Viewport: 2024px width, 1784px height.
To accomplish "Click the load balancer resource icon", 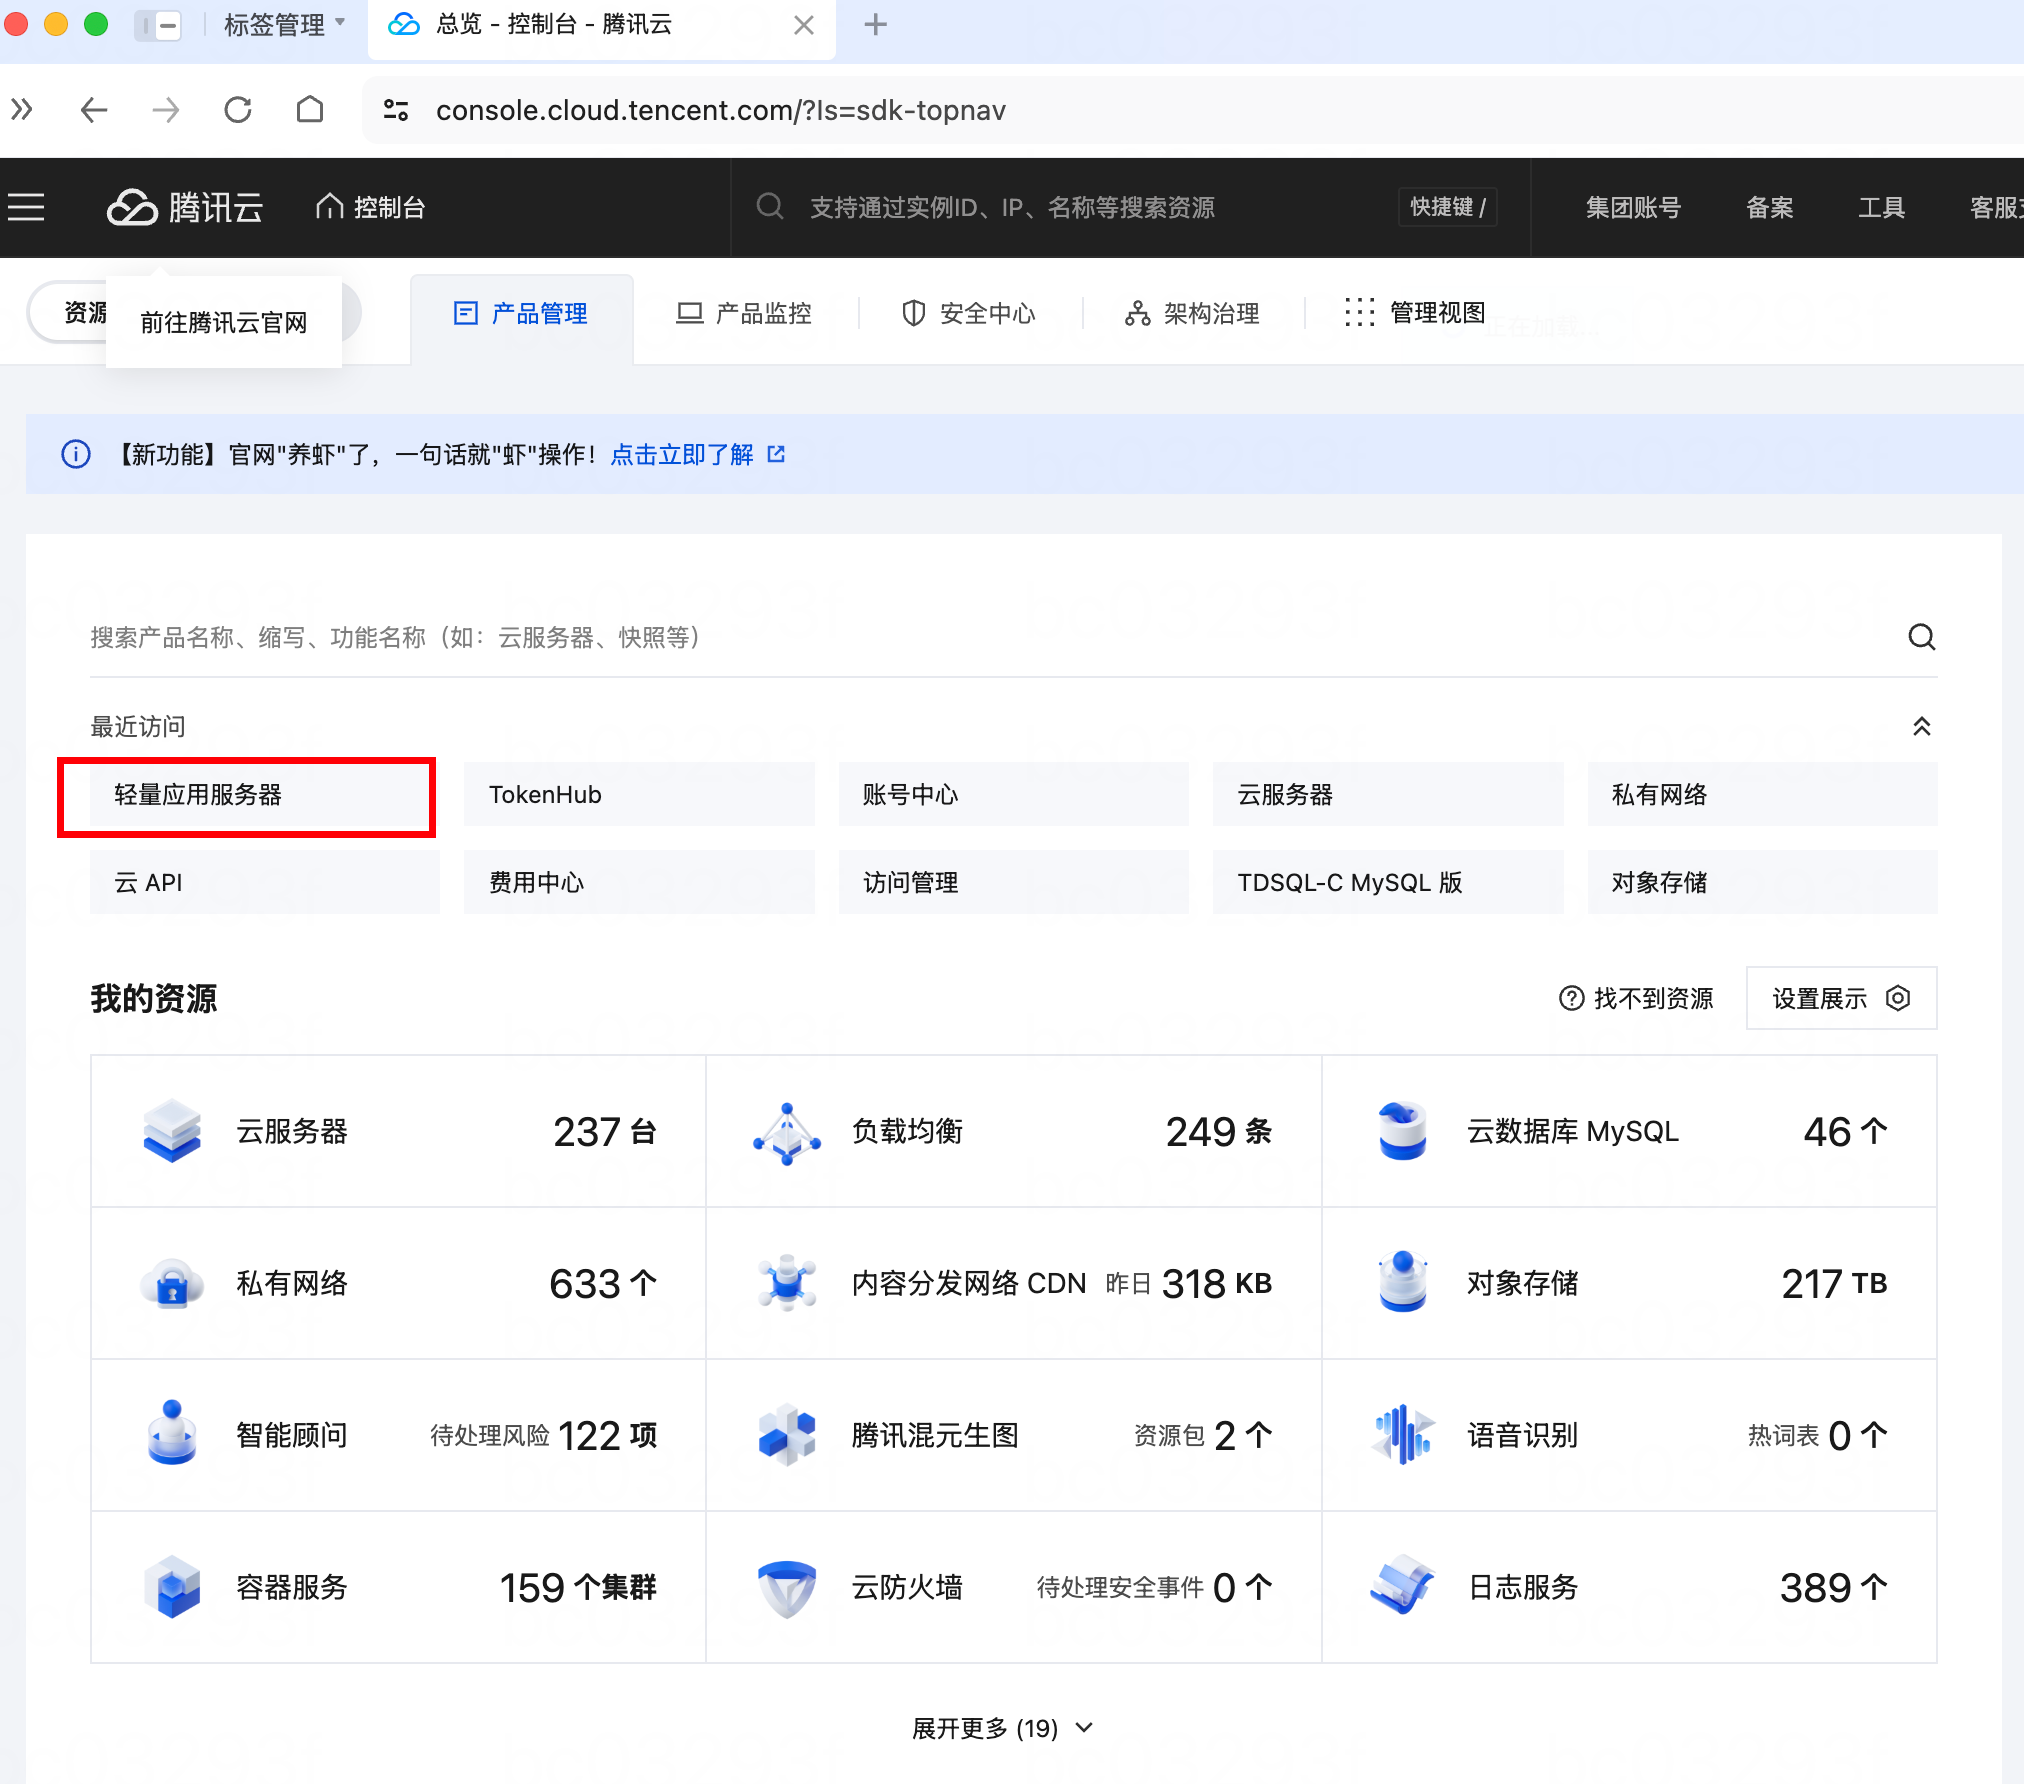I will [x=787, y=1131].
